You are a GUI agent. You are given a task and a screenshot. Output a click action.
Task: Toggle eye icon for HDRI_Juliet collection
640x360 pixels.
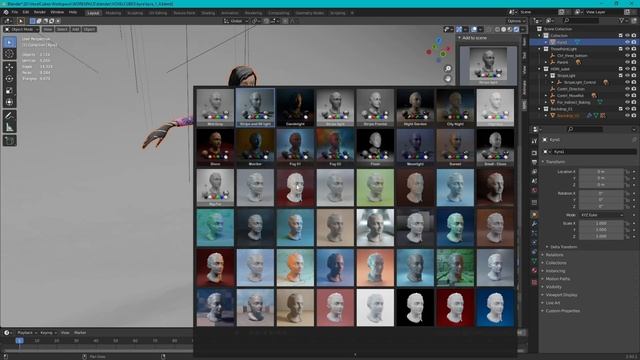(627, 69)
